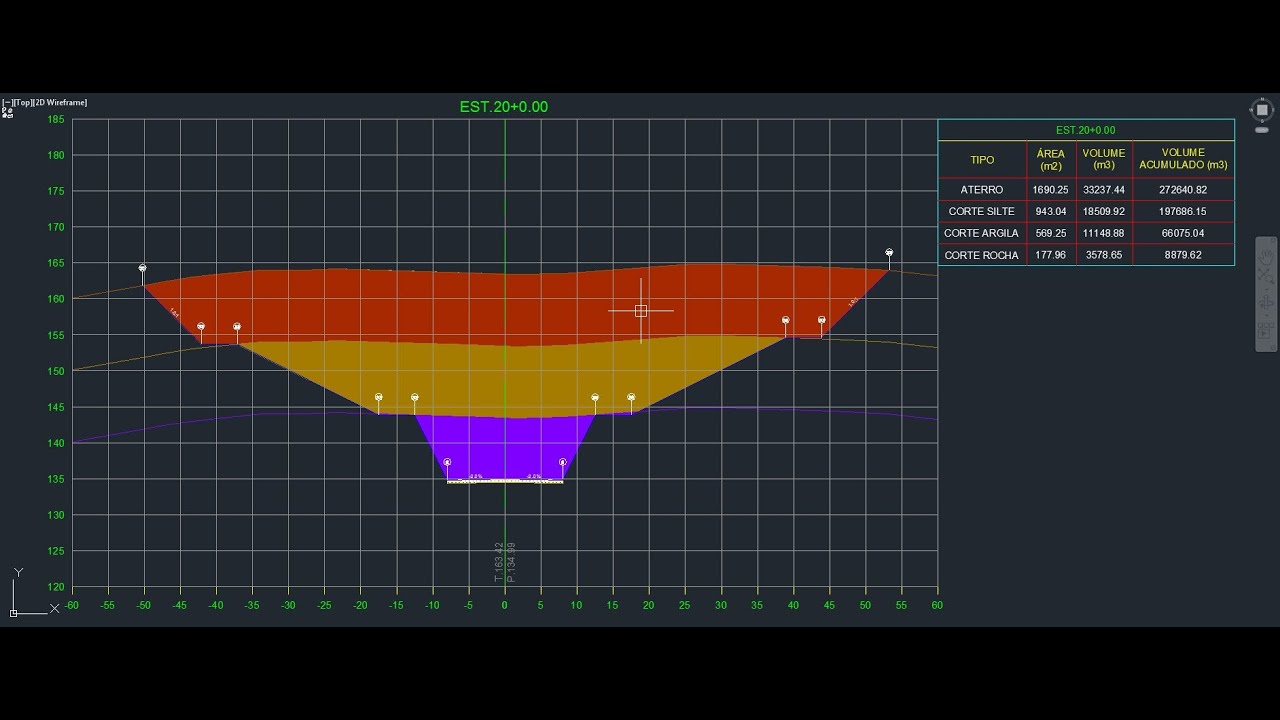
Task: Select the marker near offset 44 bench
Action: [822, 321]
